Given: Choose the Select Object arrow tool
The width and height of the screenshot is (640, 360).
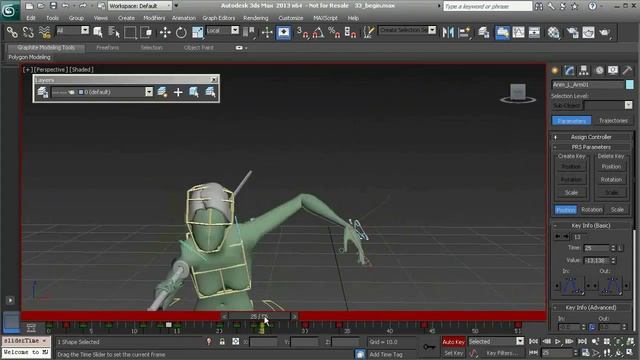Looking at the screenshot, I should pyautogui.click(x=98, y=32).
